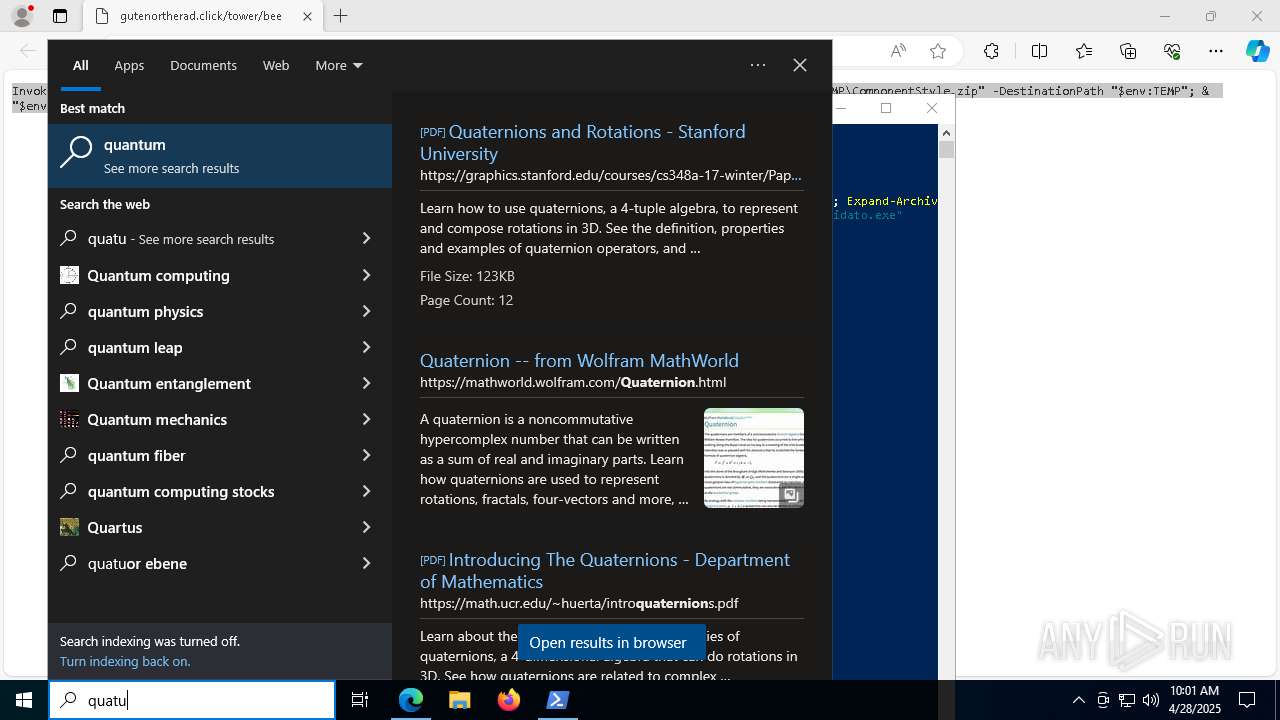Add this page to favorites star
Viewport: 1280px width, 720px height.
point(937,51)
